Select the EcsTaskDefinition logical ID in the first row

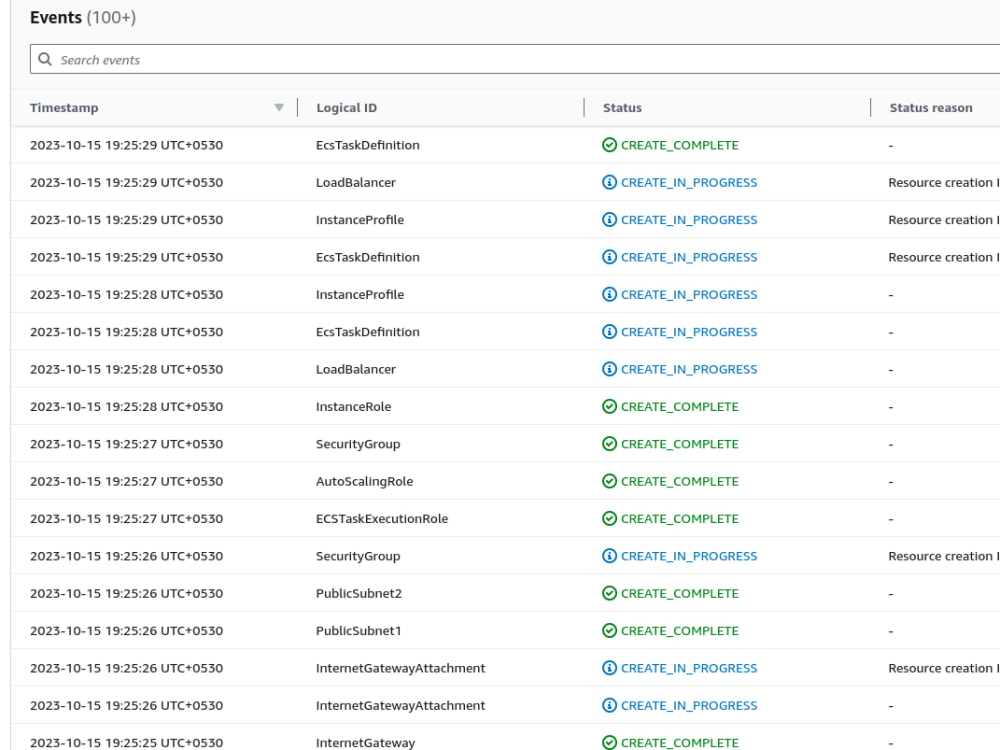tap(367, 145)
